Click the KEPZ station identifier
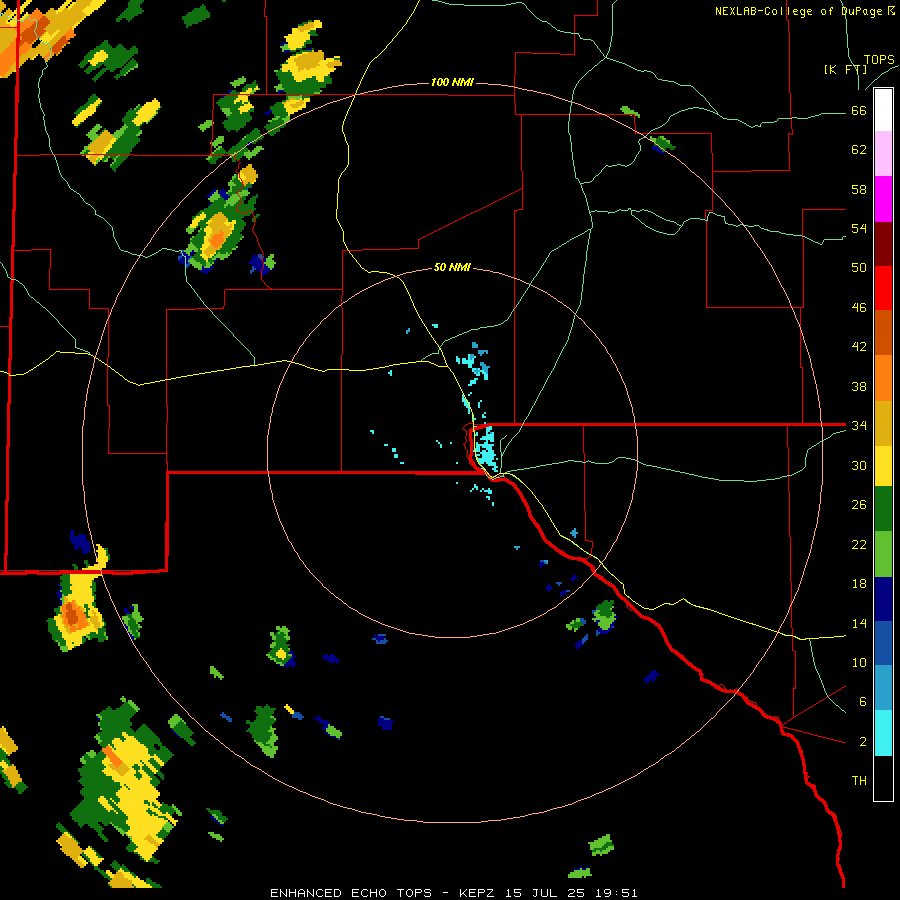Screen dimensions: 900x900 478,893
